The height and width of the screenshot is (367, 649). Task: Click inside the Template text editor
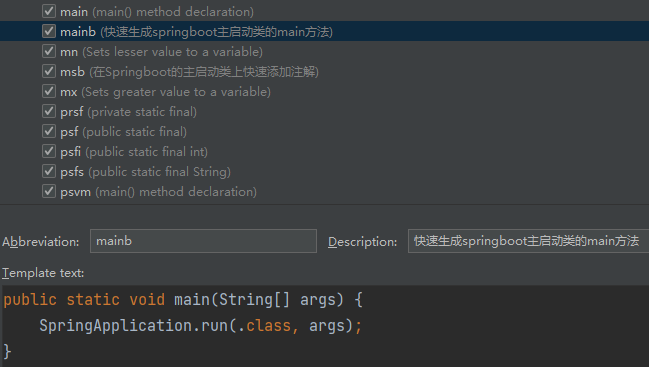pyautogui.click(x=324, y=326)
